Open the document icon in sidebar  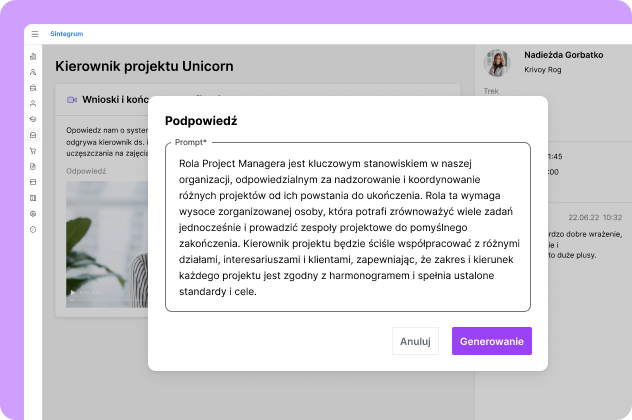(x=33, y=166)
